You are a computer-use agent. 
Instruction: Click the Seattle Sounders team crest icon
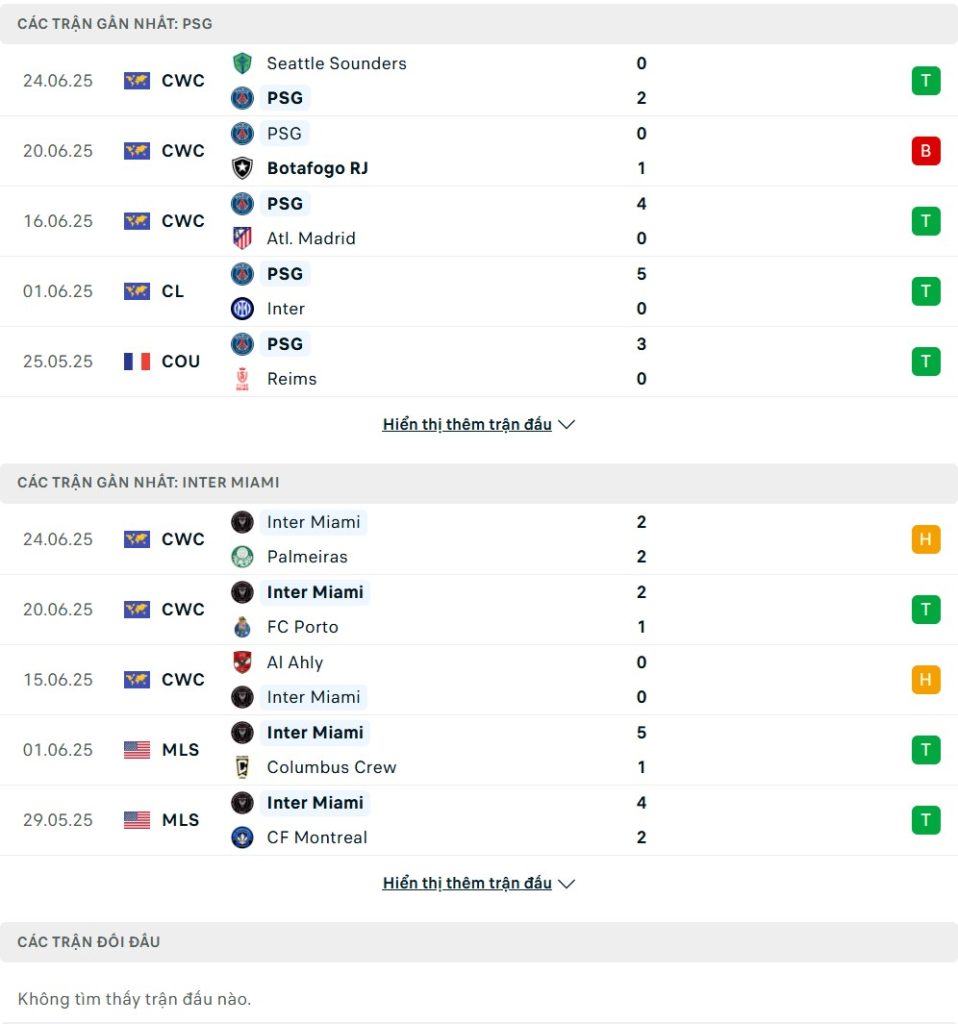coord(242,63)
